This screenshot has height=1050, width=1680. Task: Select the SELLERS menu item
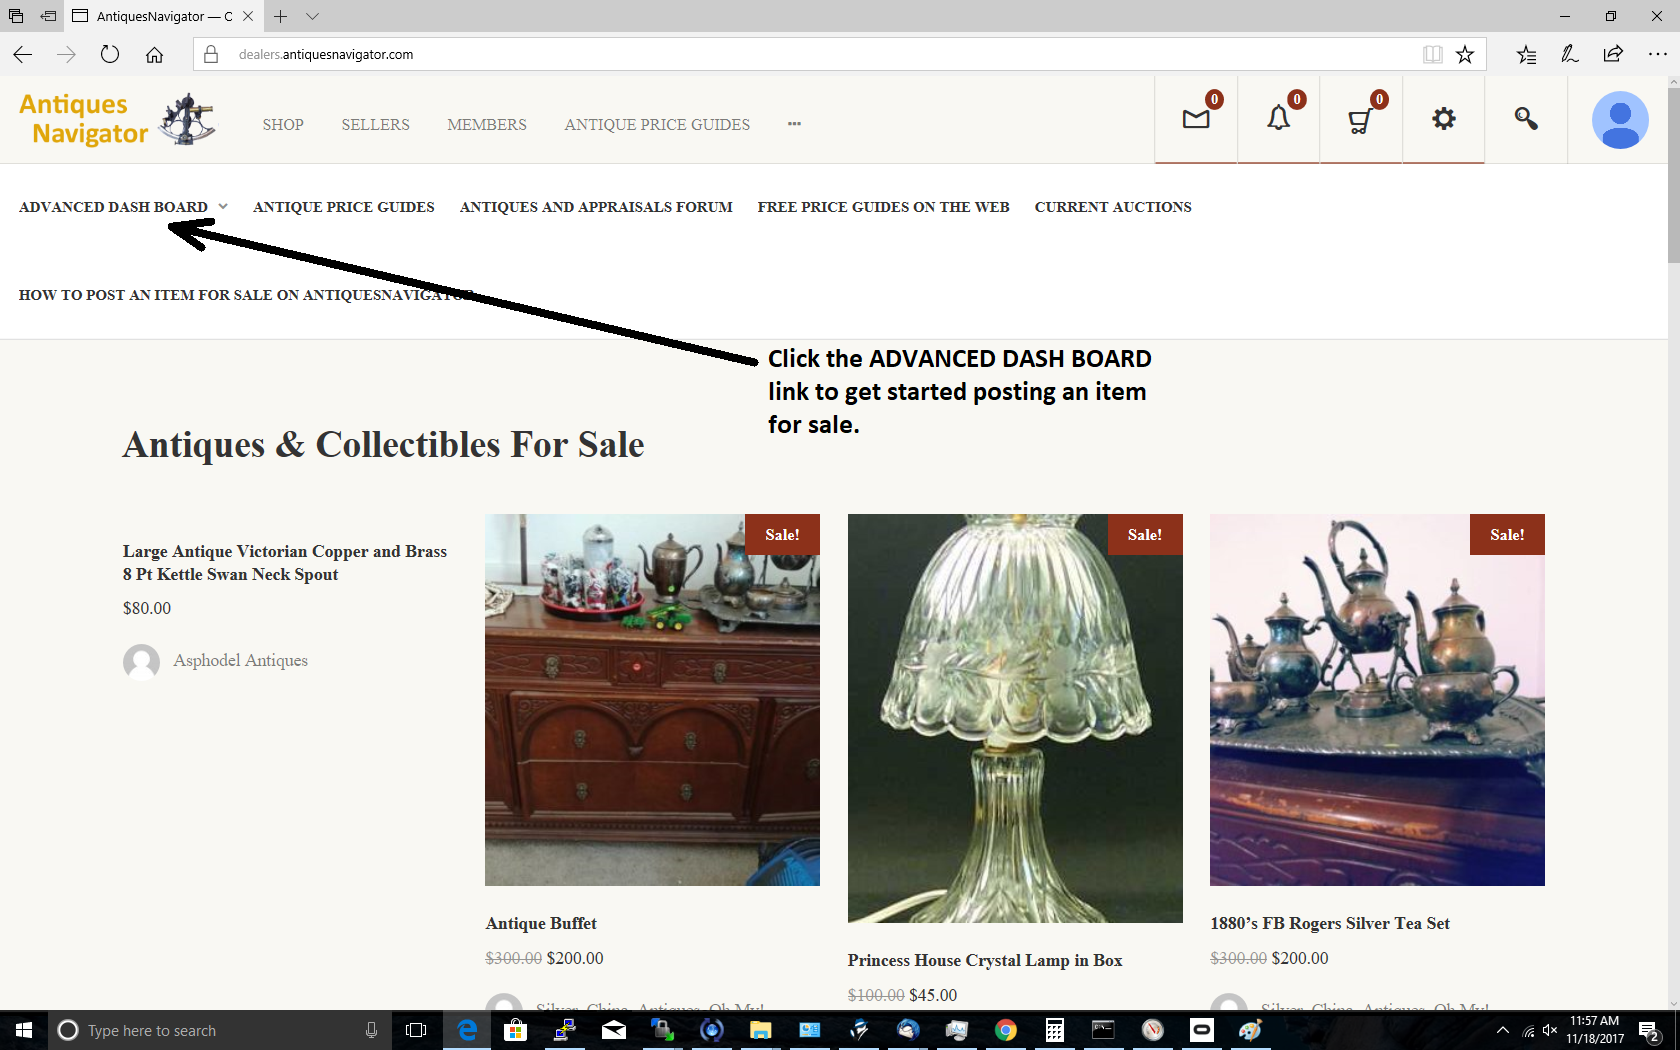point(375,124)
